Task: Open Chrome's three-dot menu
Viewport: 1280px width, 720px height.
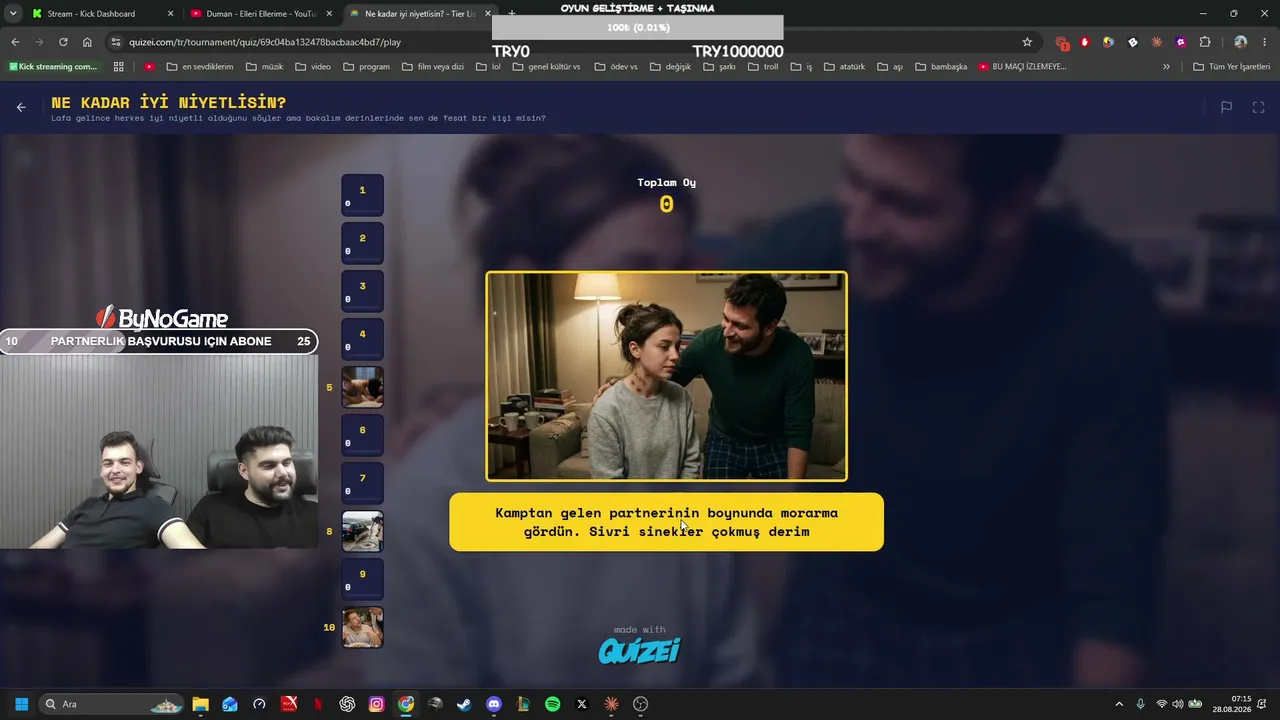Action: [x=1265, y=42]
